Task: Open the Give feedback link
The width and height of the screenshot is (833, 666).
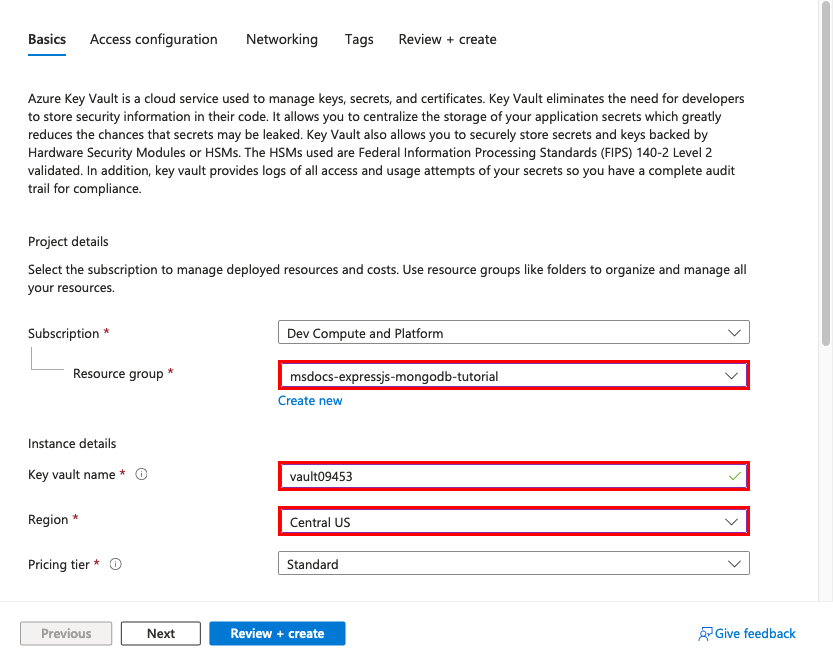Action: pyautogui.click(x=755, y=634)
